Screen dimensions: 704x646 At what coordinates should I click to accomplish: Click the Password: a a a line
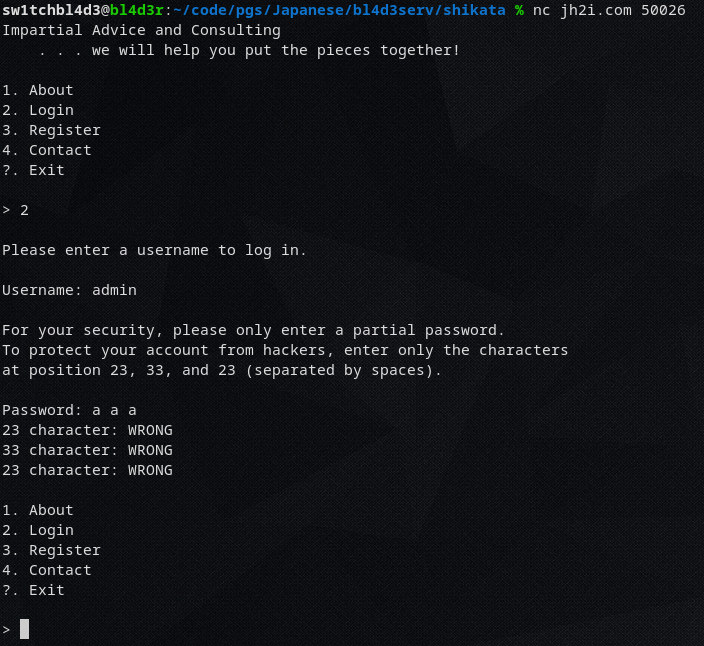69,410
